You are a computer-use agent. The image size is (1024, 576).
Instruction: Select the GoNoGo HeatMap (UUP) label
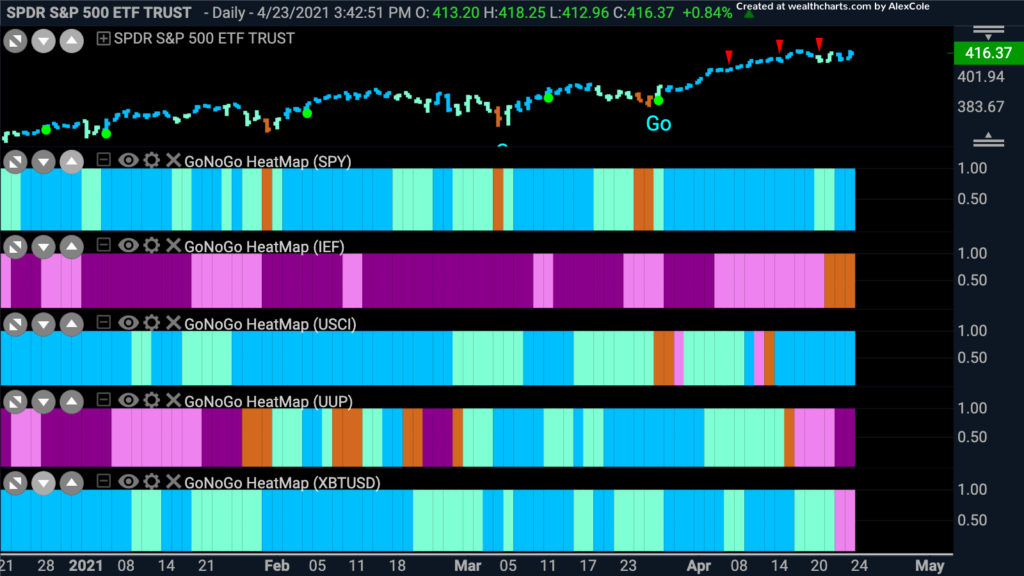(268, 401)
